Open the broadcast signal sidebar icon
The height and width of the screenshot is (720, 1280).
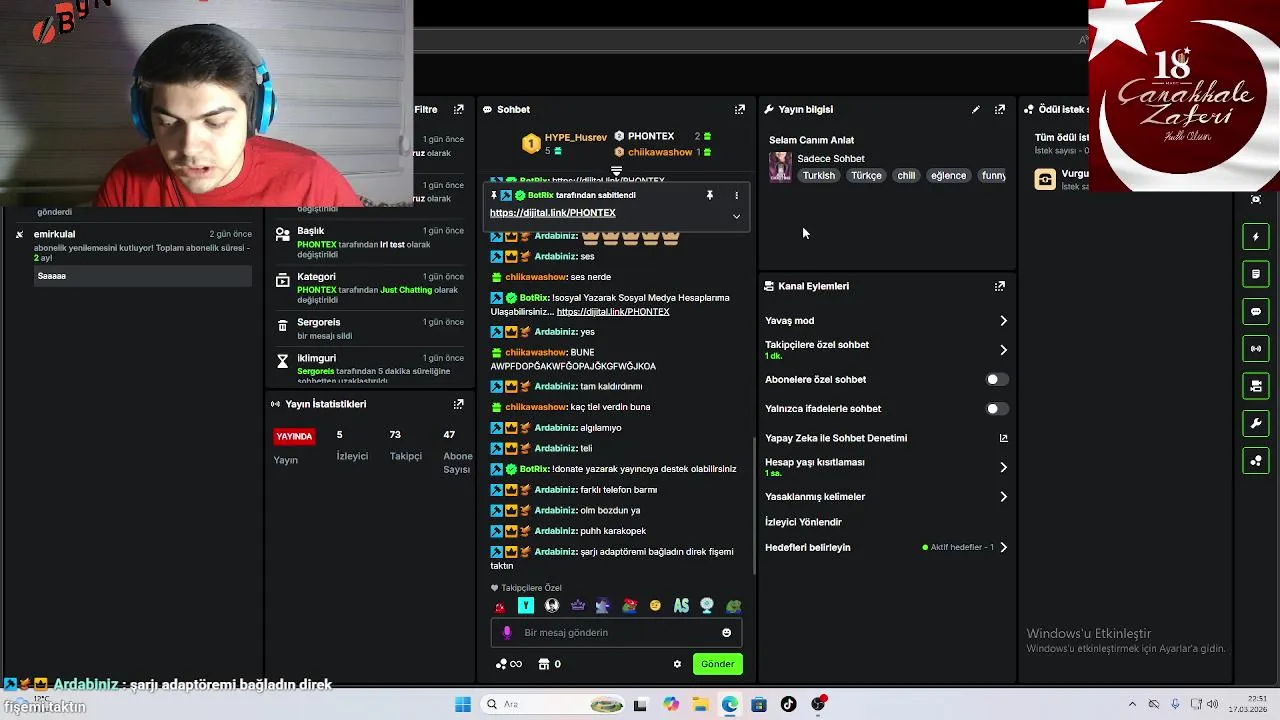pyautogui.click(x=1256, y=348)
